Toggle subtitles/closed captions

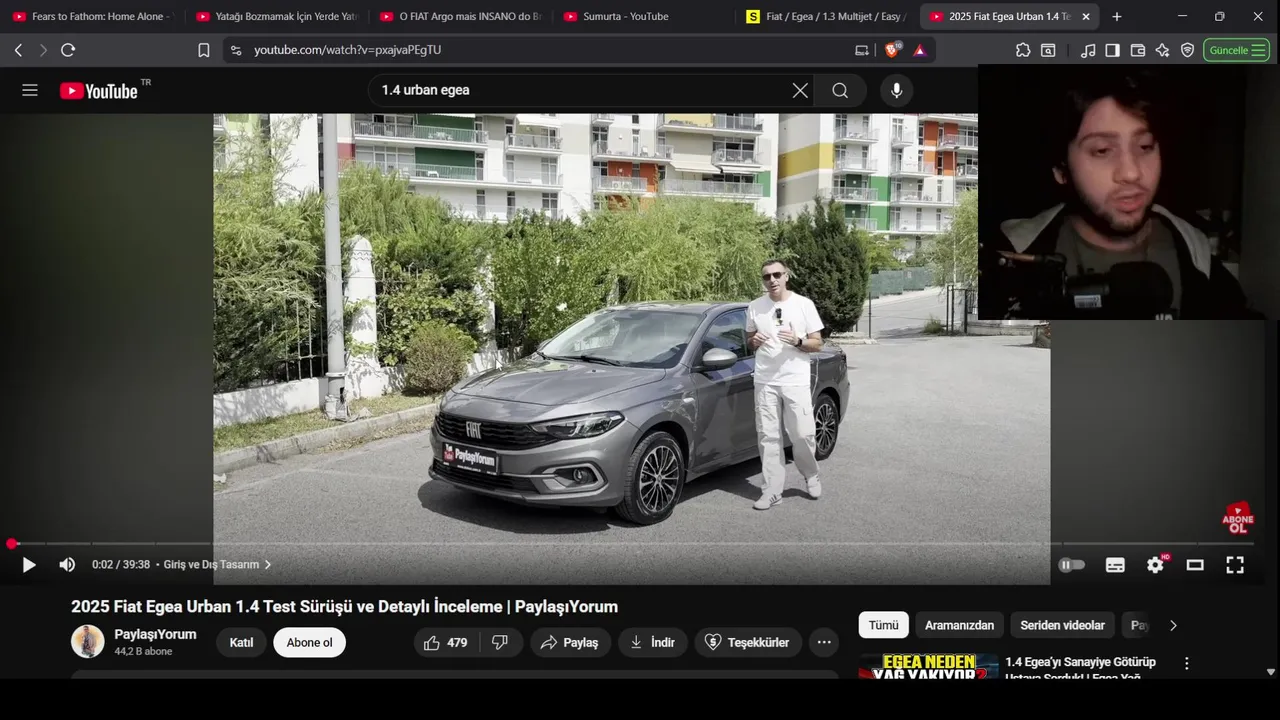(1115, 565)
